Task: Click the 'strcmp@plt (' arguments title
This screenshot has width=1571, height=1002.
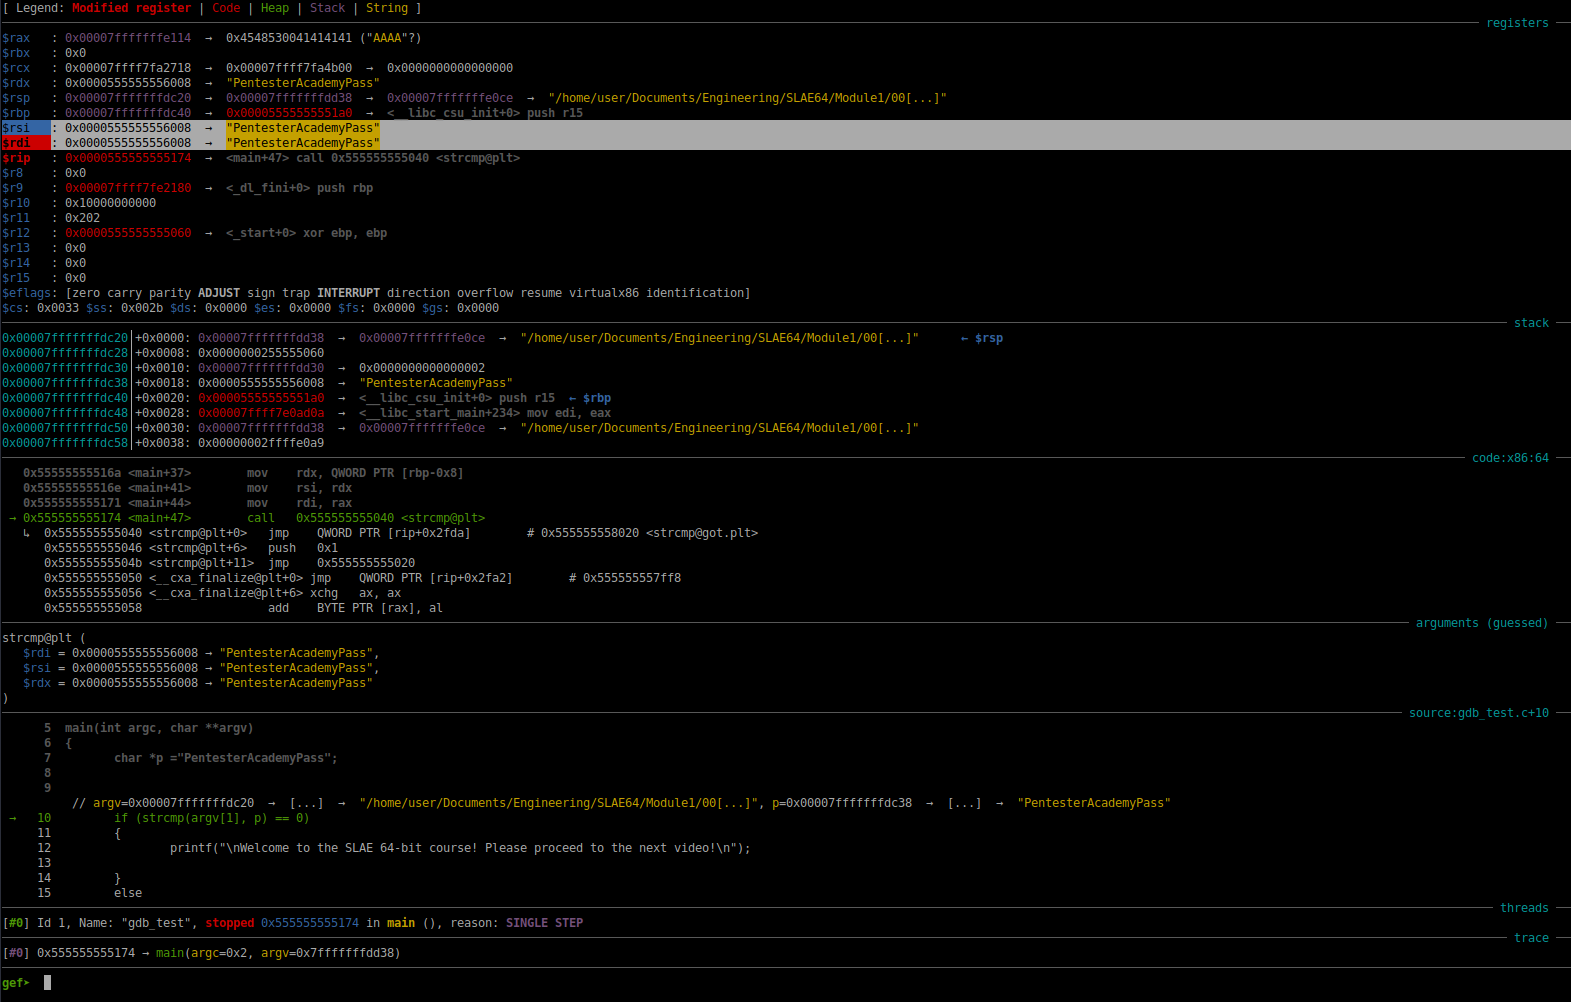Action: [44, 638]
